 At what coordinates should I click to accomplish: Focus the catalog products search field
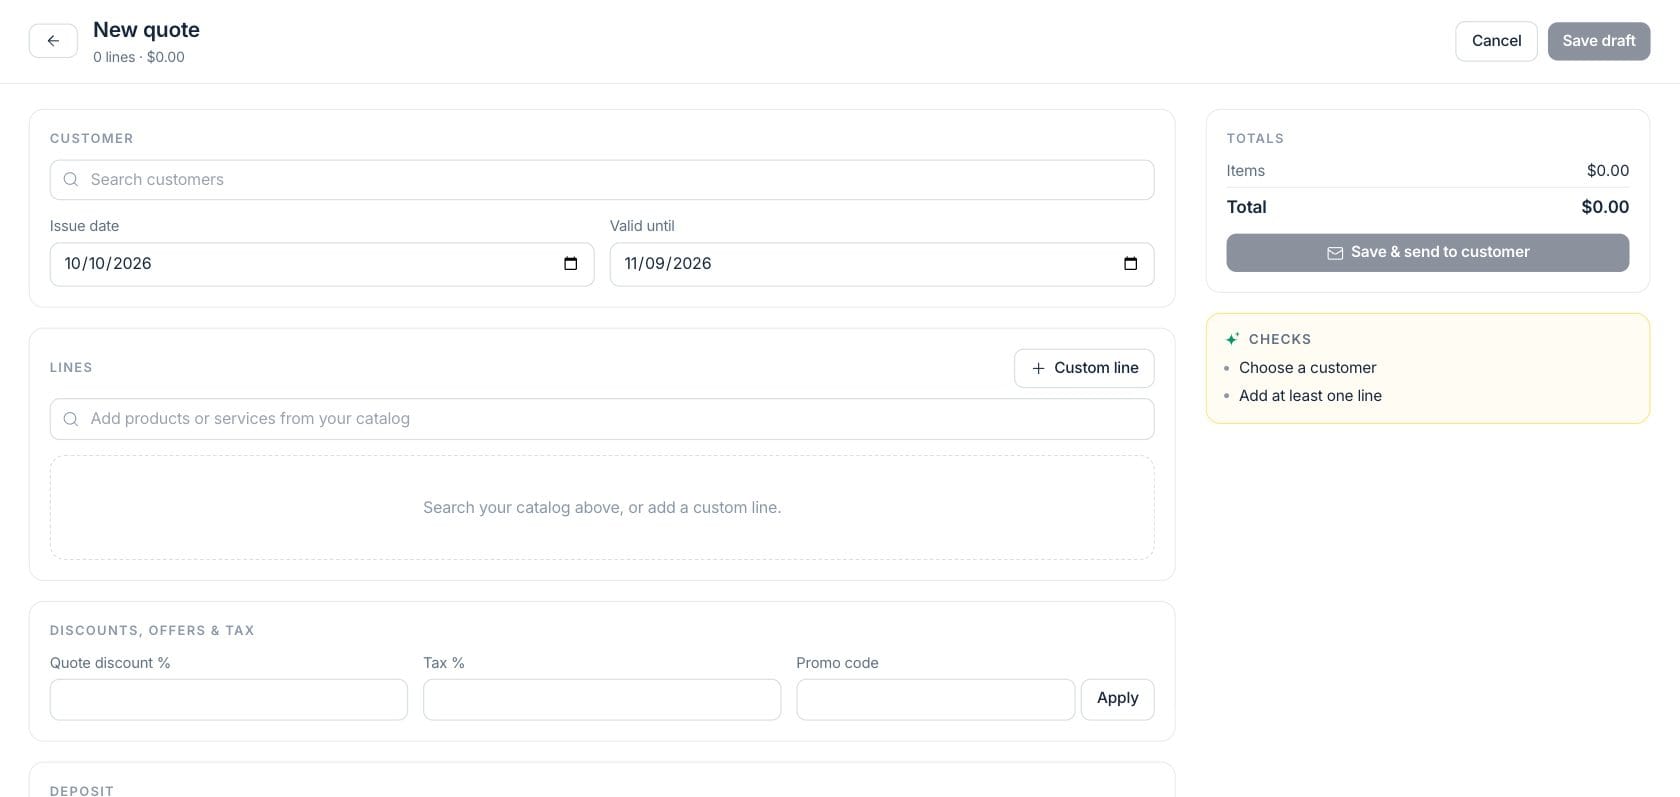(602, 419)
